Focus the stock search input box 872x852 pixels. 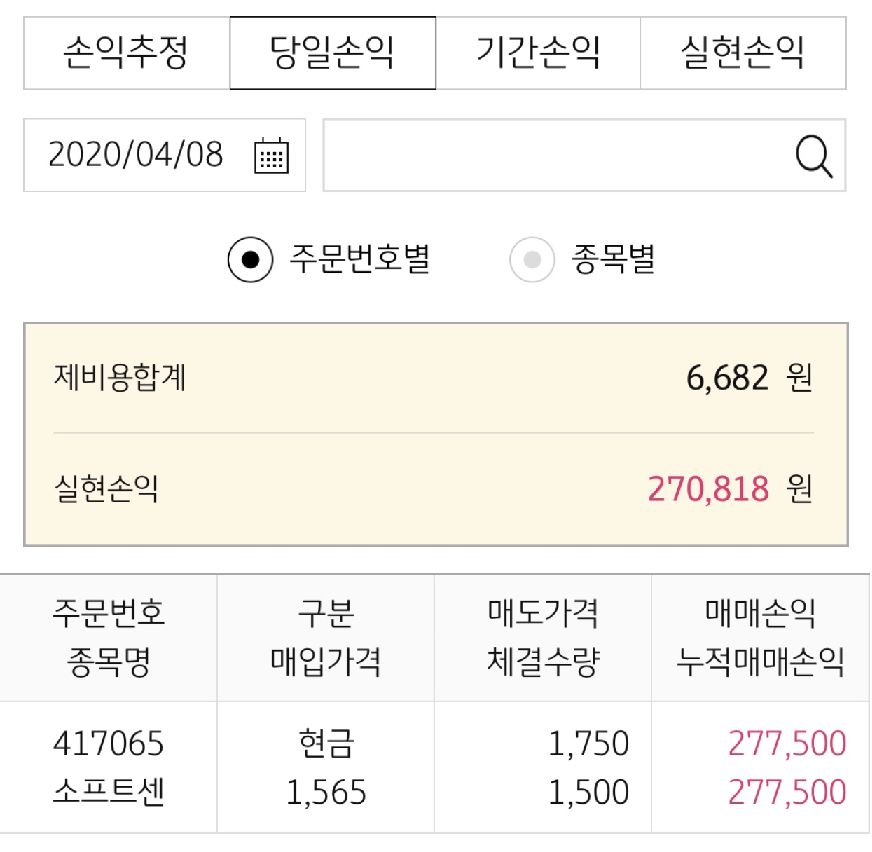(x=555, y=155)
